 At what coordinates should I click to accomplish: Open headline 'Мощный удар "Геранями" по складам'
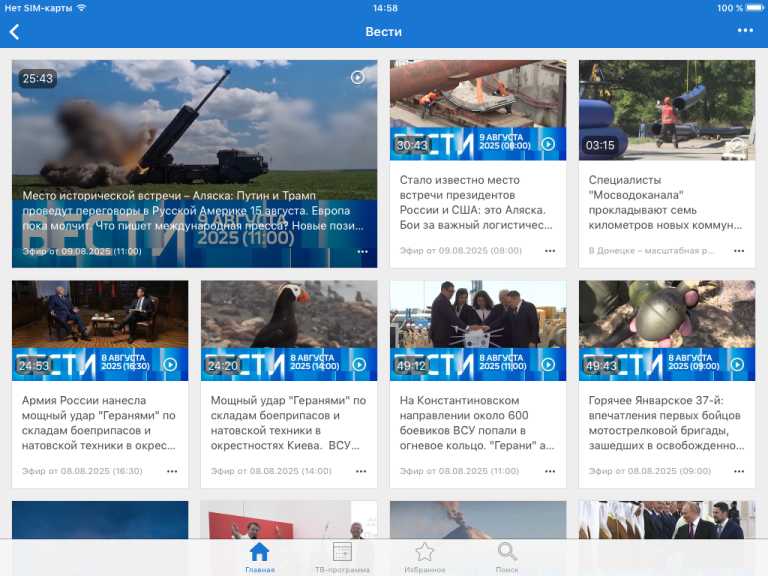click(x=288, y=423)
